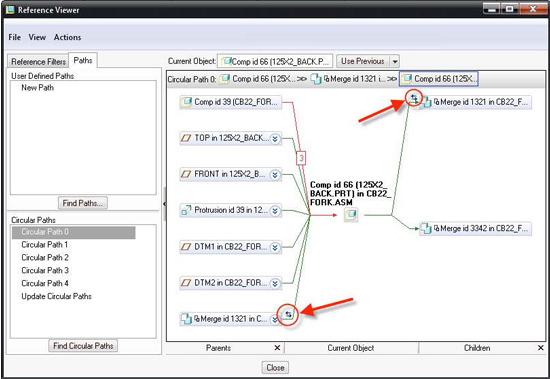The image size is (550, 379).
Task: Click the Current Object column header
Action: 351,348
